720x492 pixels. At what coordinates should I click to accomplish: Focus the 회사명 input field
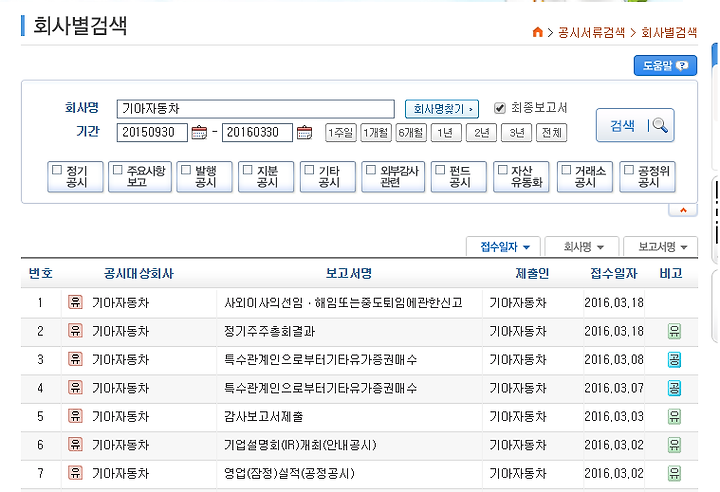256,109
